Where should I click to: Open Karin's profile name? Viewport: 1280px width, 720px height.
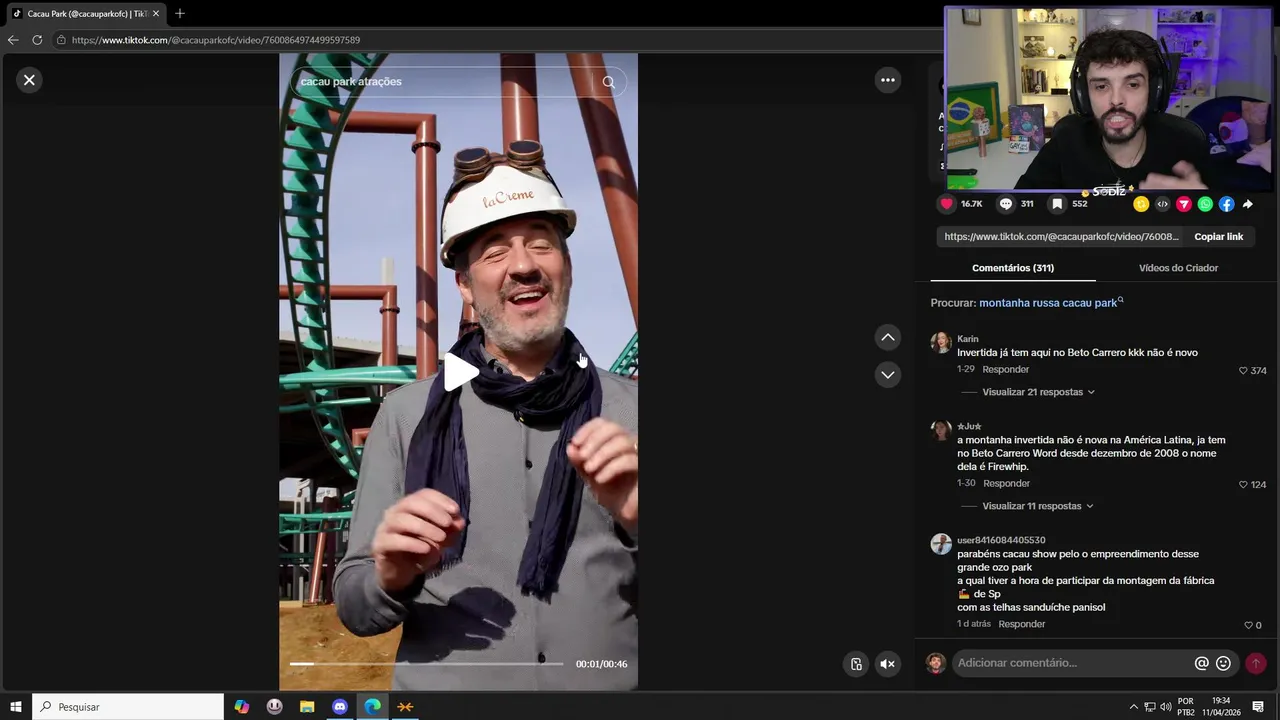point(968,339)
